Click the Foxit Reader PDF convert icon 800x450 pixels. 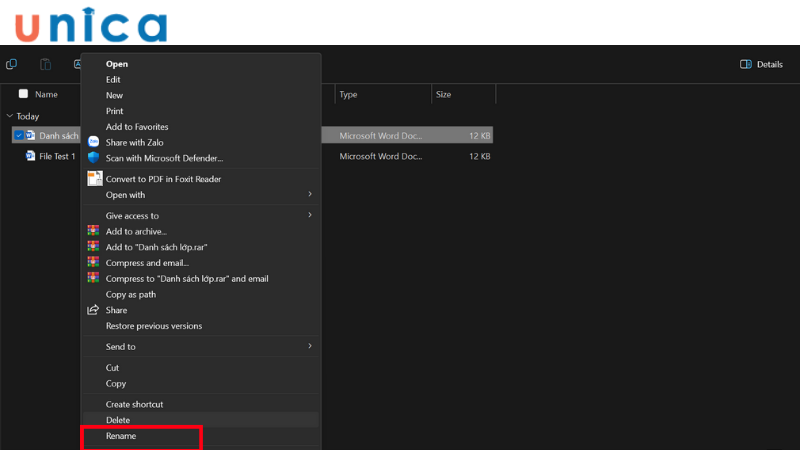[x=94, y=179]
